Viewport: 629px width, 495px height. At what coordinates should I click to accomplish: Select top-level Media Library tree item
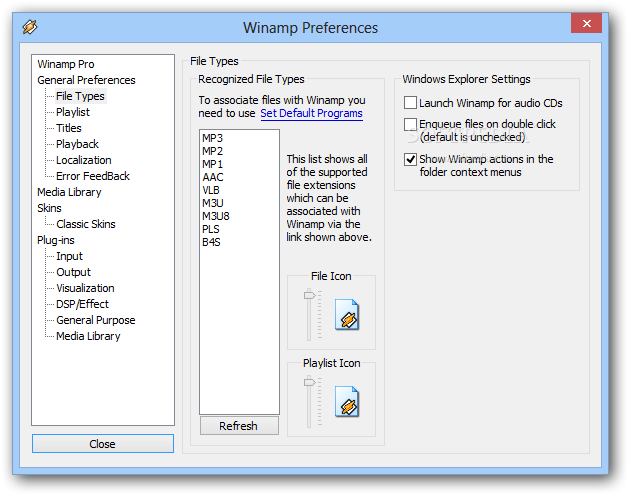[69, 192]
